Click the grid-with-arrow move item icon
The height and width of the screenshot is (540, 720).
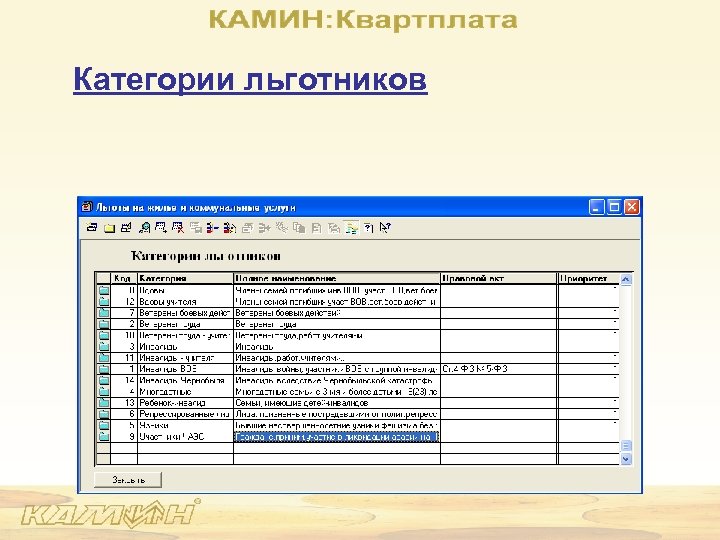[161, 228]
